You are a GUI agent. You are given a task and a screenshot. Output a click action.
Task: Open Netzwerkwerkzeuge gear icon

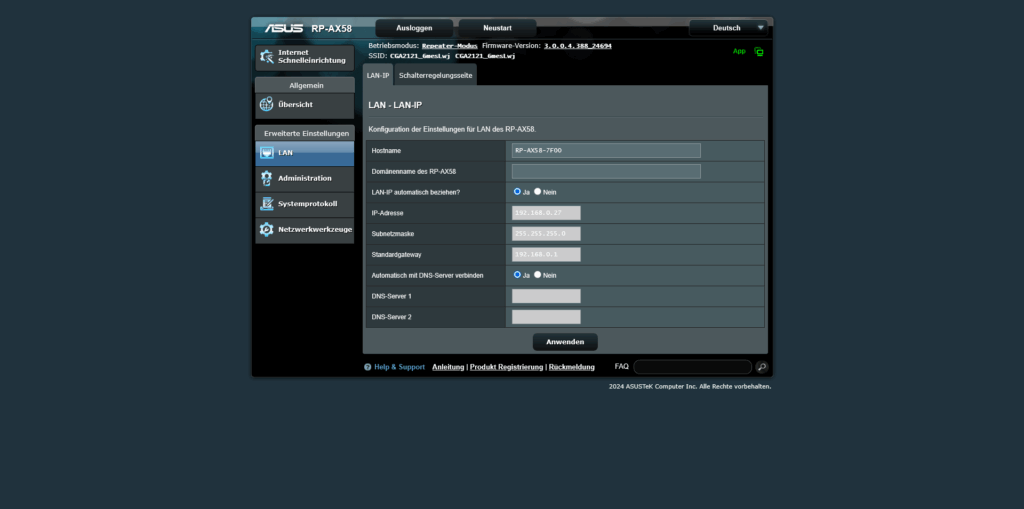(x=266, y=229)
